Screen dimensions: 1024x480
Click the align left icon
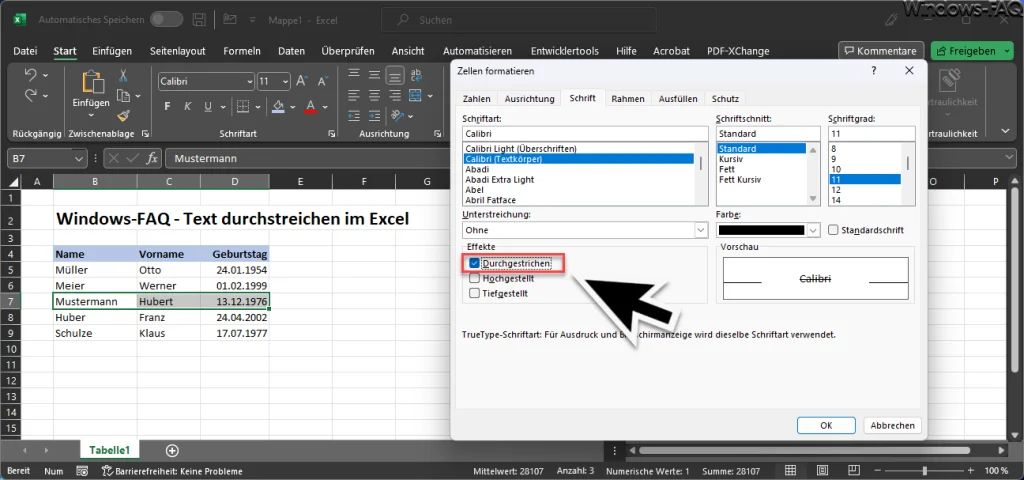coord(354,96)
